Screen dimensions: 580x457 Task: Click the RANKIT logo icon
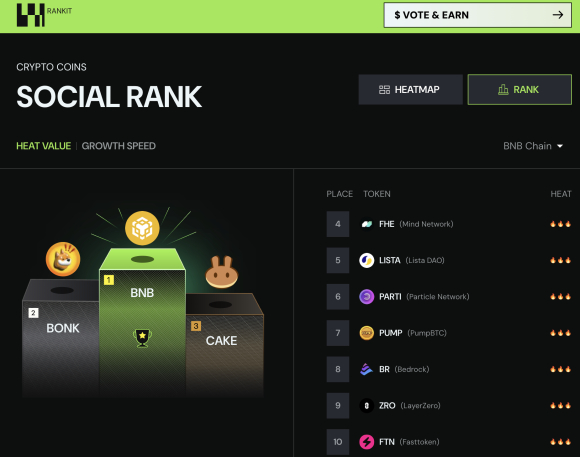tap(31, 15)
